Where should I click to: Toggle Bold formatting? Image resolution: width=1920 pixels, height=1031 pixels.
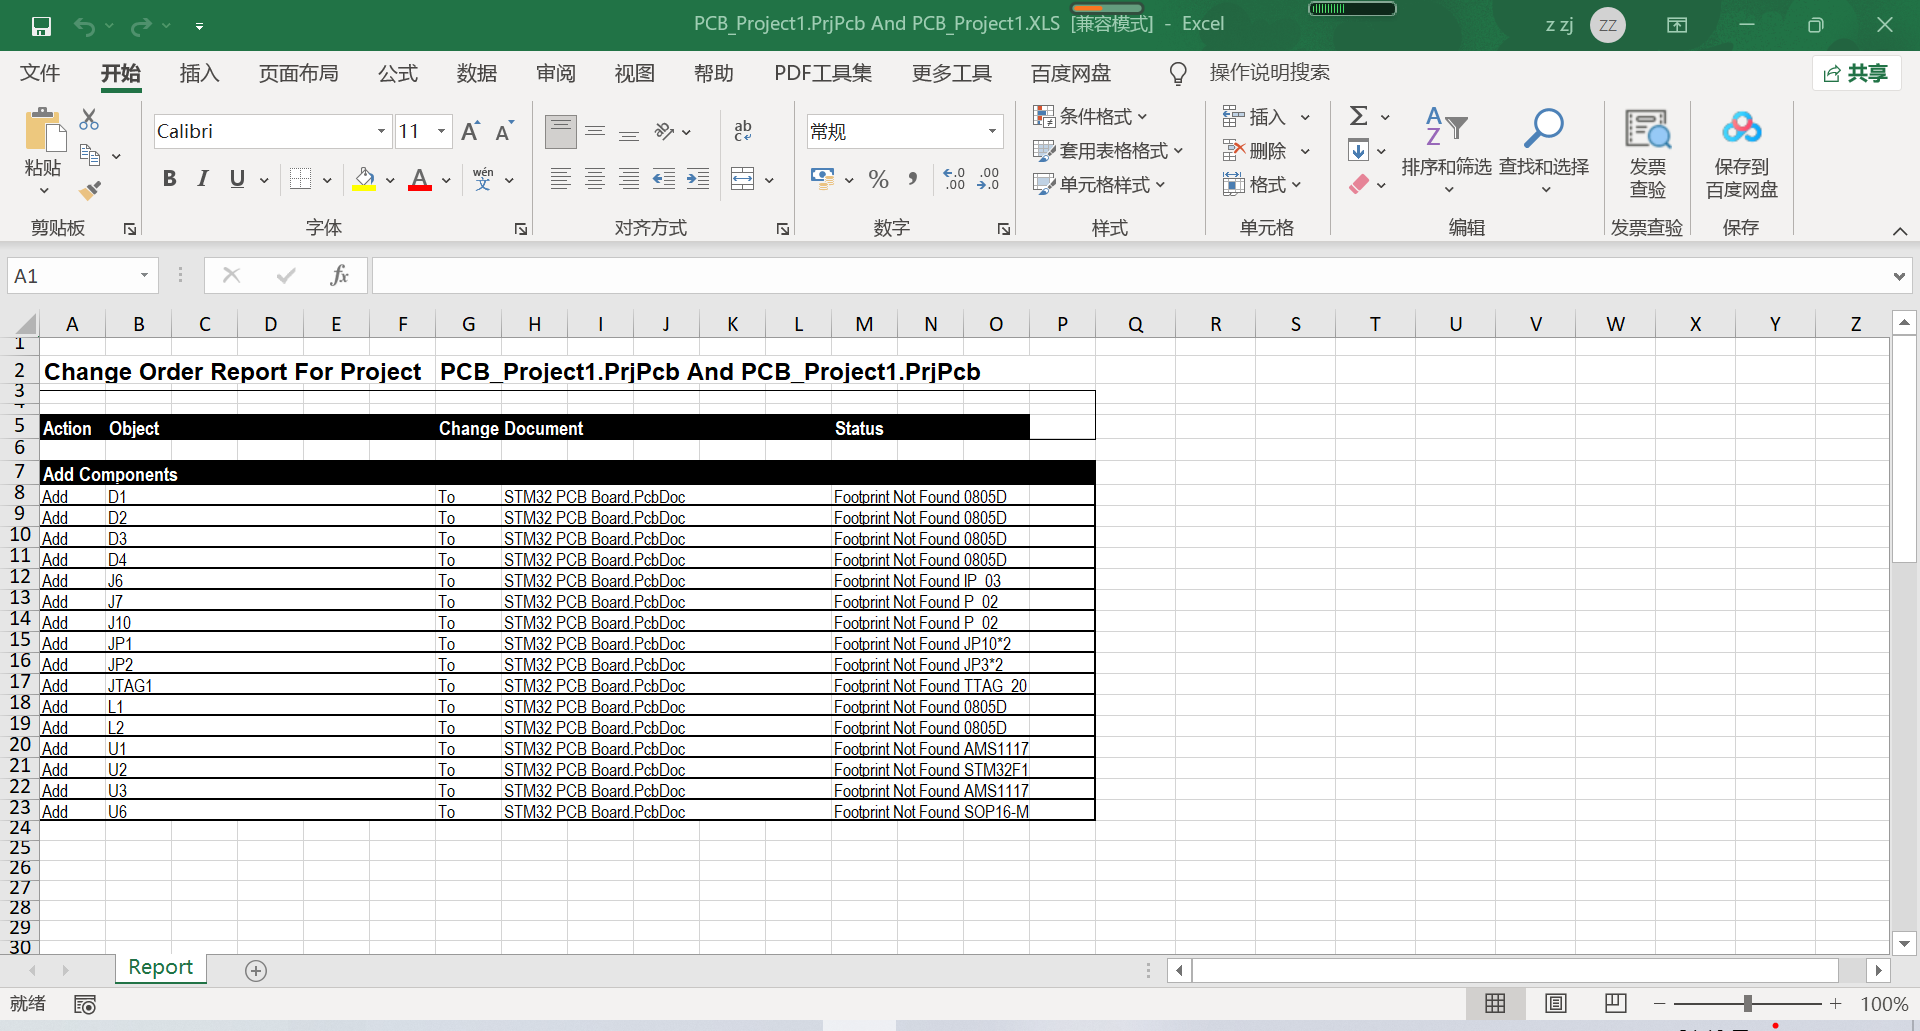click(169, 179)
